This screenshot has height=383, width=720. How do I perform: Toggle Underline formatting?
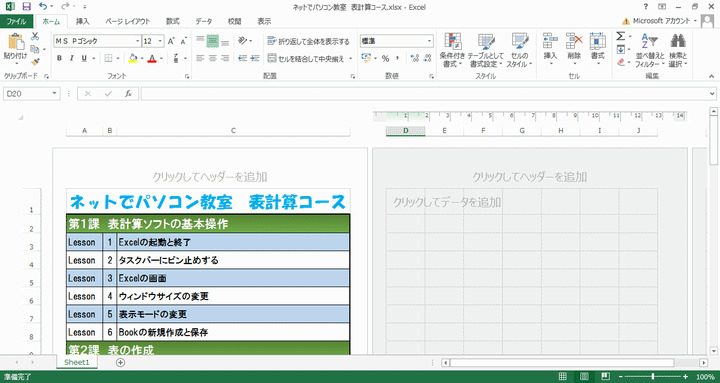pyautogui.click(x=84, y=58)
